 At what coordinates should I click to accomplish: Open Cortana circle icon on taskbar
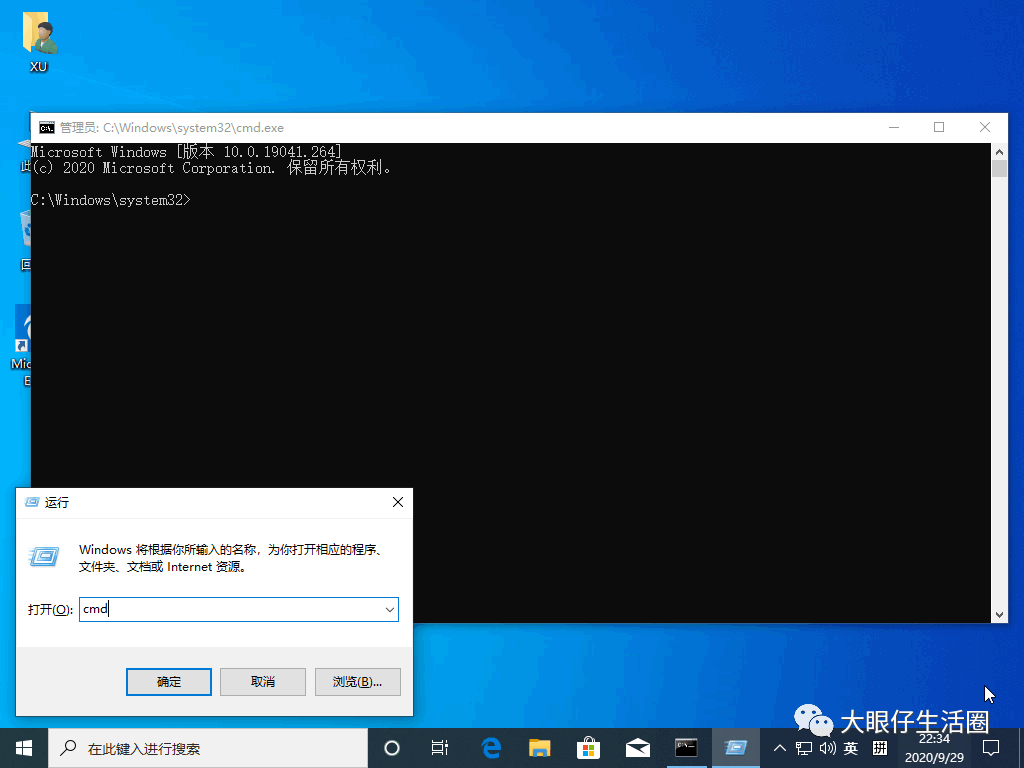[x=392, y=748]
